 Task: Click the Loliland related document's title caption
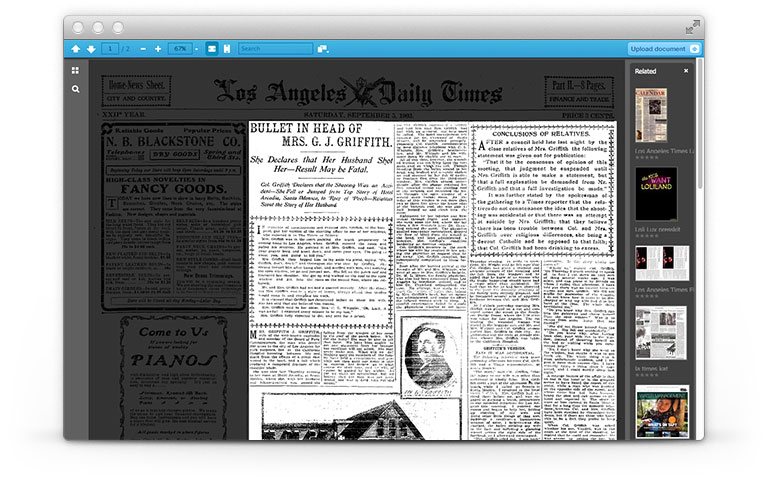[x=657, y=229]
